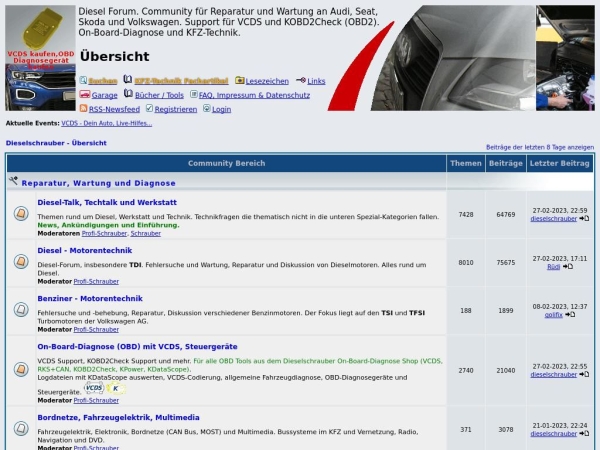Open Profi-Schrauber in Benziner row
Screen dimensions: 600x450
point(96,330)
